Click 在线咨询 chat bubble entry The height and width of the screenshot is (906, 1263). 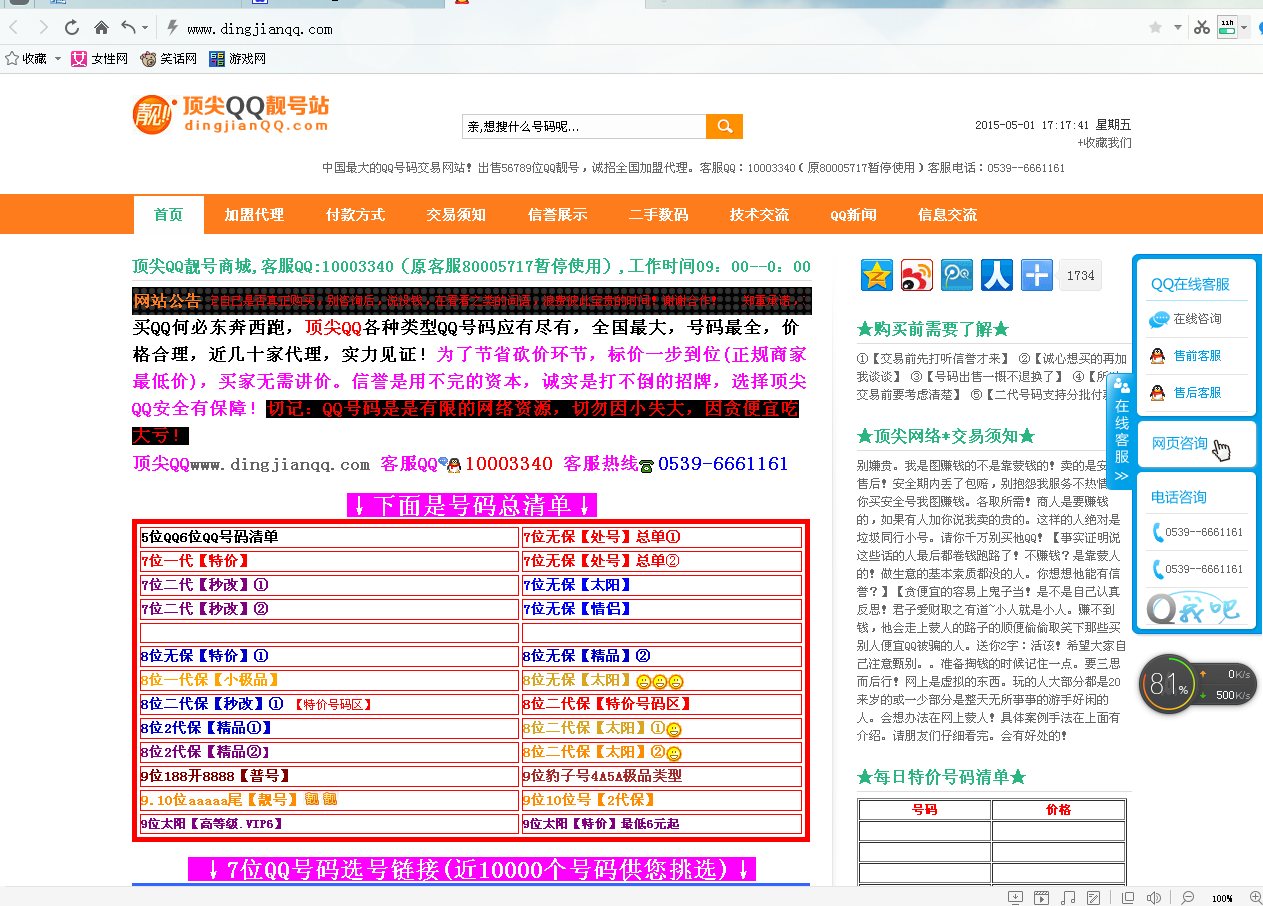click(1186, 319)
